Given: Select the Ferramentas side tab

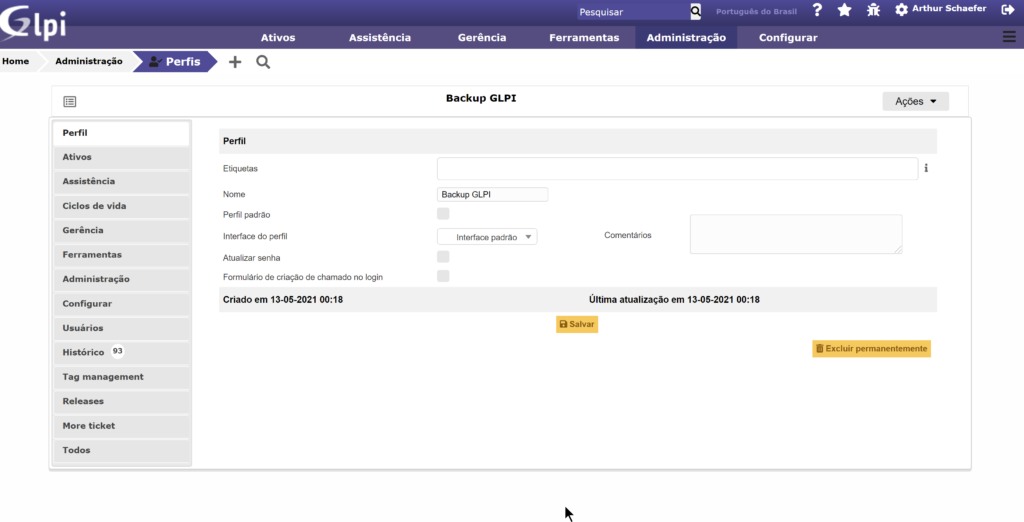Looking at the screenshot, I should click(x=121, y=254).
